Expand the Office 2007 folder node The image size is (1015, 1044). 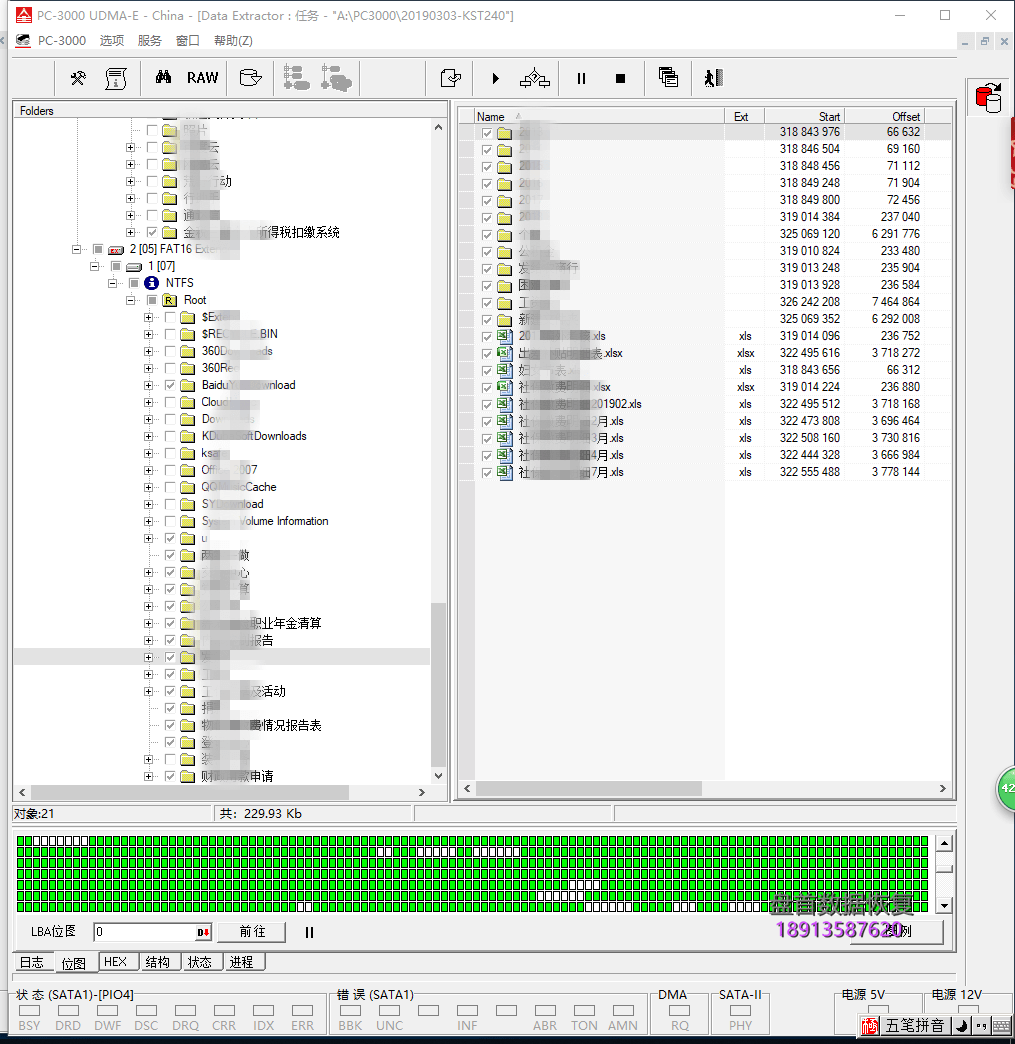tap(149, 470)
